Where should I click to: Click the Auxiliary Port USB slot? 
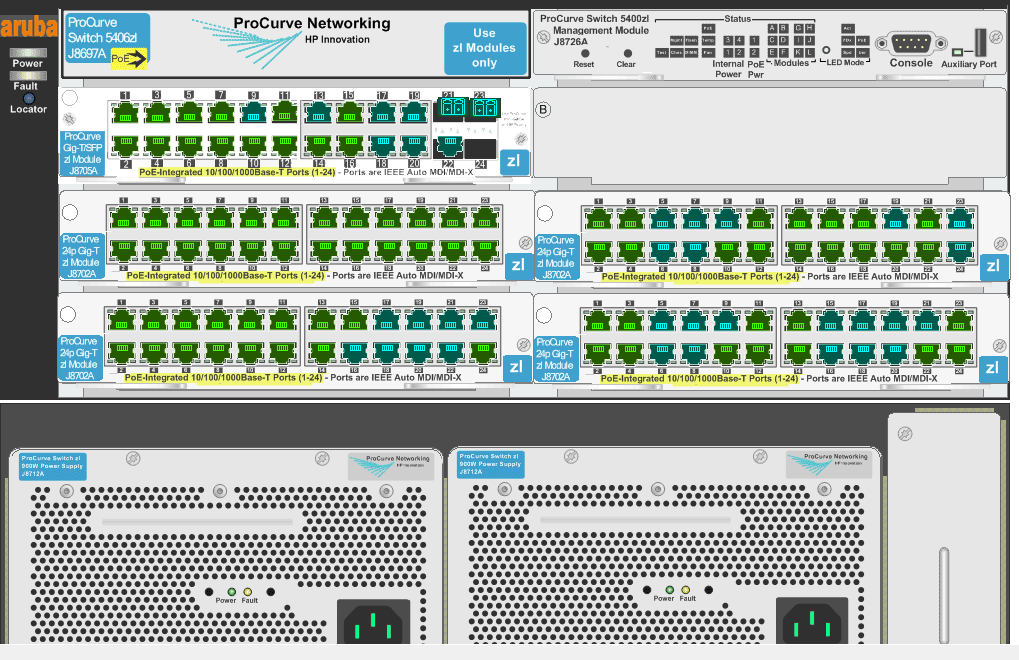tap(979, 42)
